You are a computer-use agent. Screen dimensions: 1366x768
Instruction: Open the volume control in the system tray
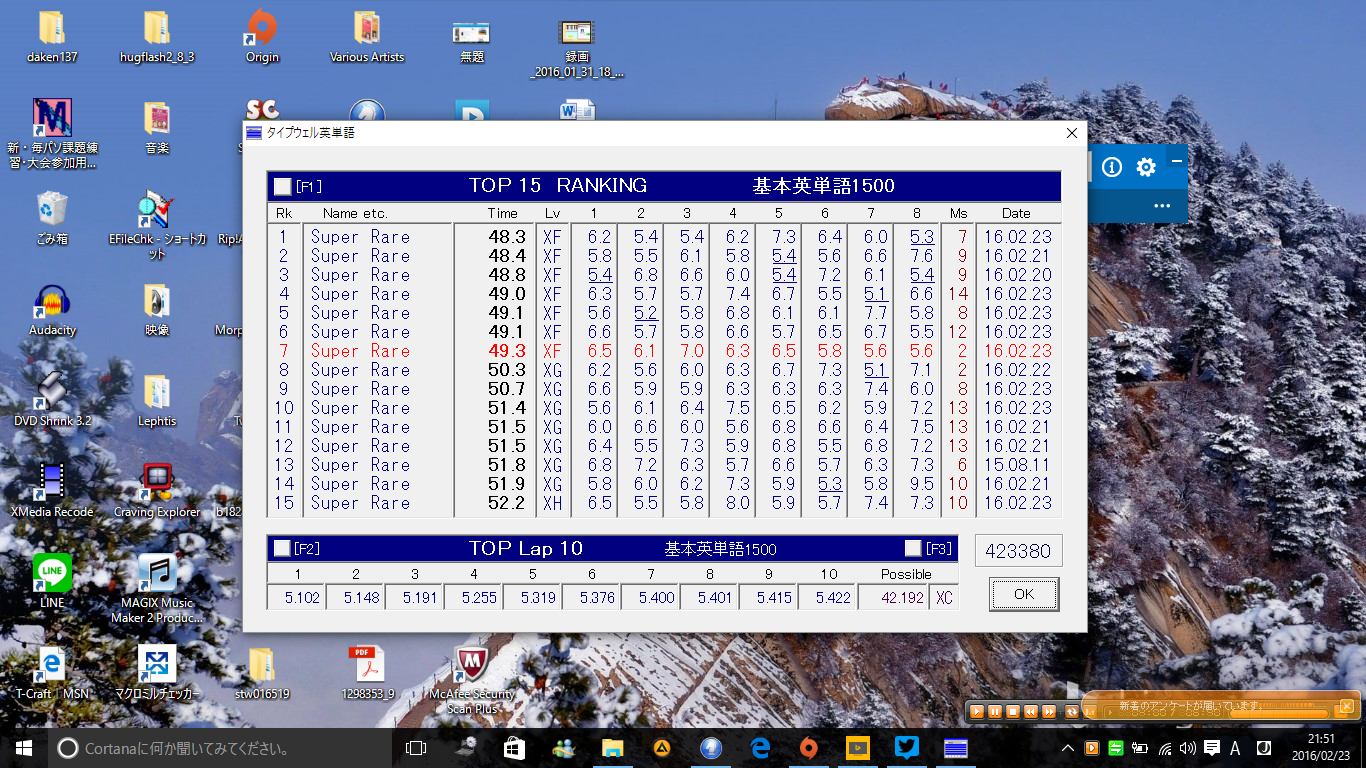[1188, 748]
